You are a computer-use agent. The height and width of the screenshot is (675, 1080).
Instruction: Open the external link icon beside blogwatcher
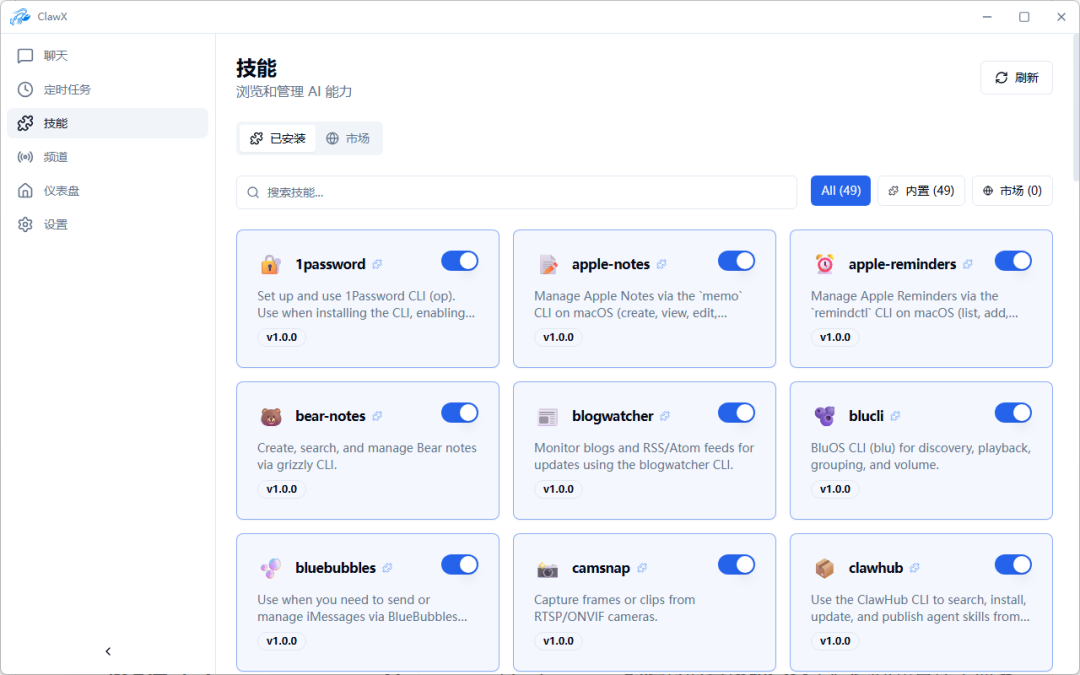click(x=665, y=417)
